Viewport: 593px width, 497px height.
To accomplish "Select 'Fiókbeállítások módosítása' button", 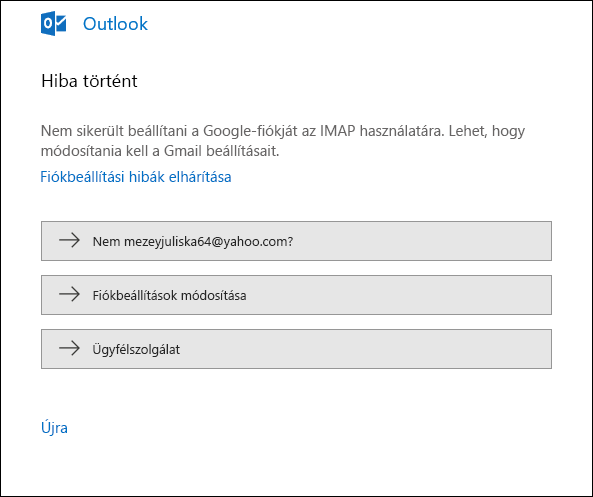I will [296, 295].
